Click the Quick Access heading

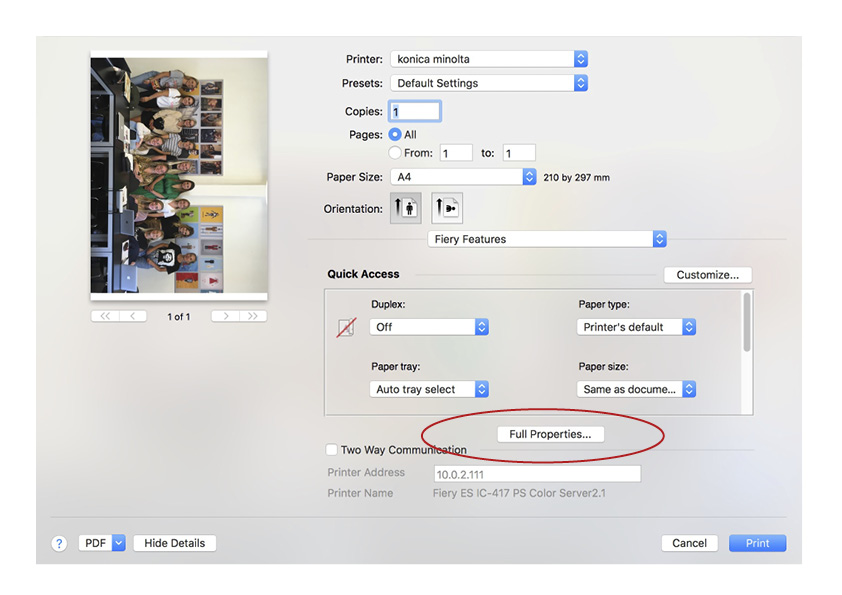point(364,274)
